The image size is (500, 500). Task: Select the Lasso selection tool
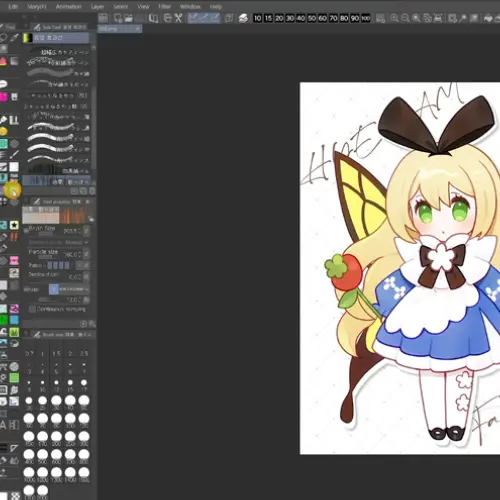(3, 38)
